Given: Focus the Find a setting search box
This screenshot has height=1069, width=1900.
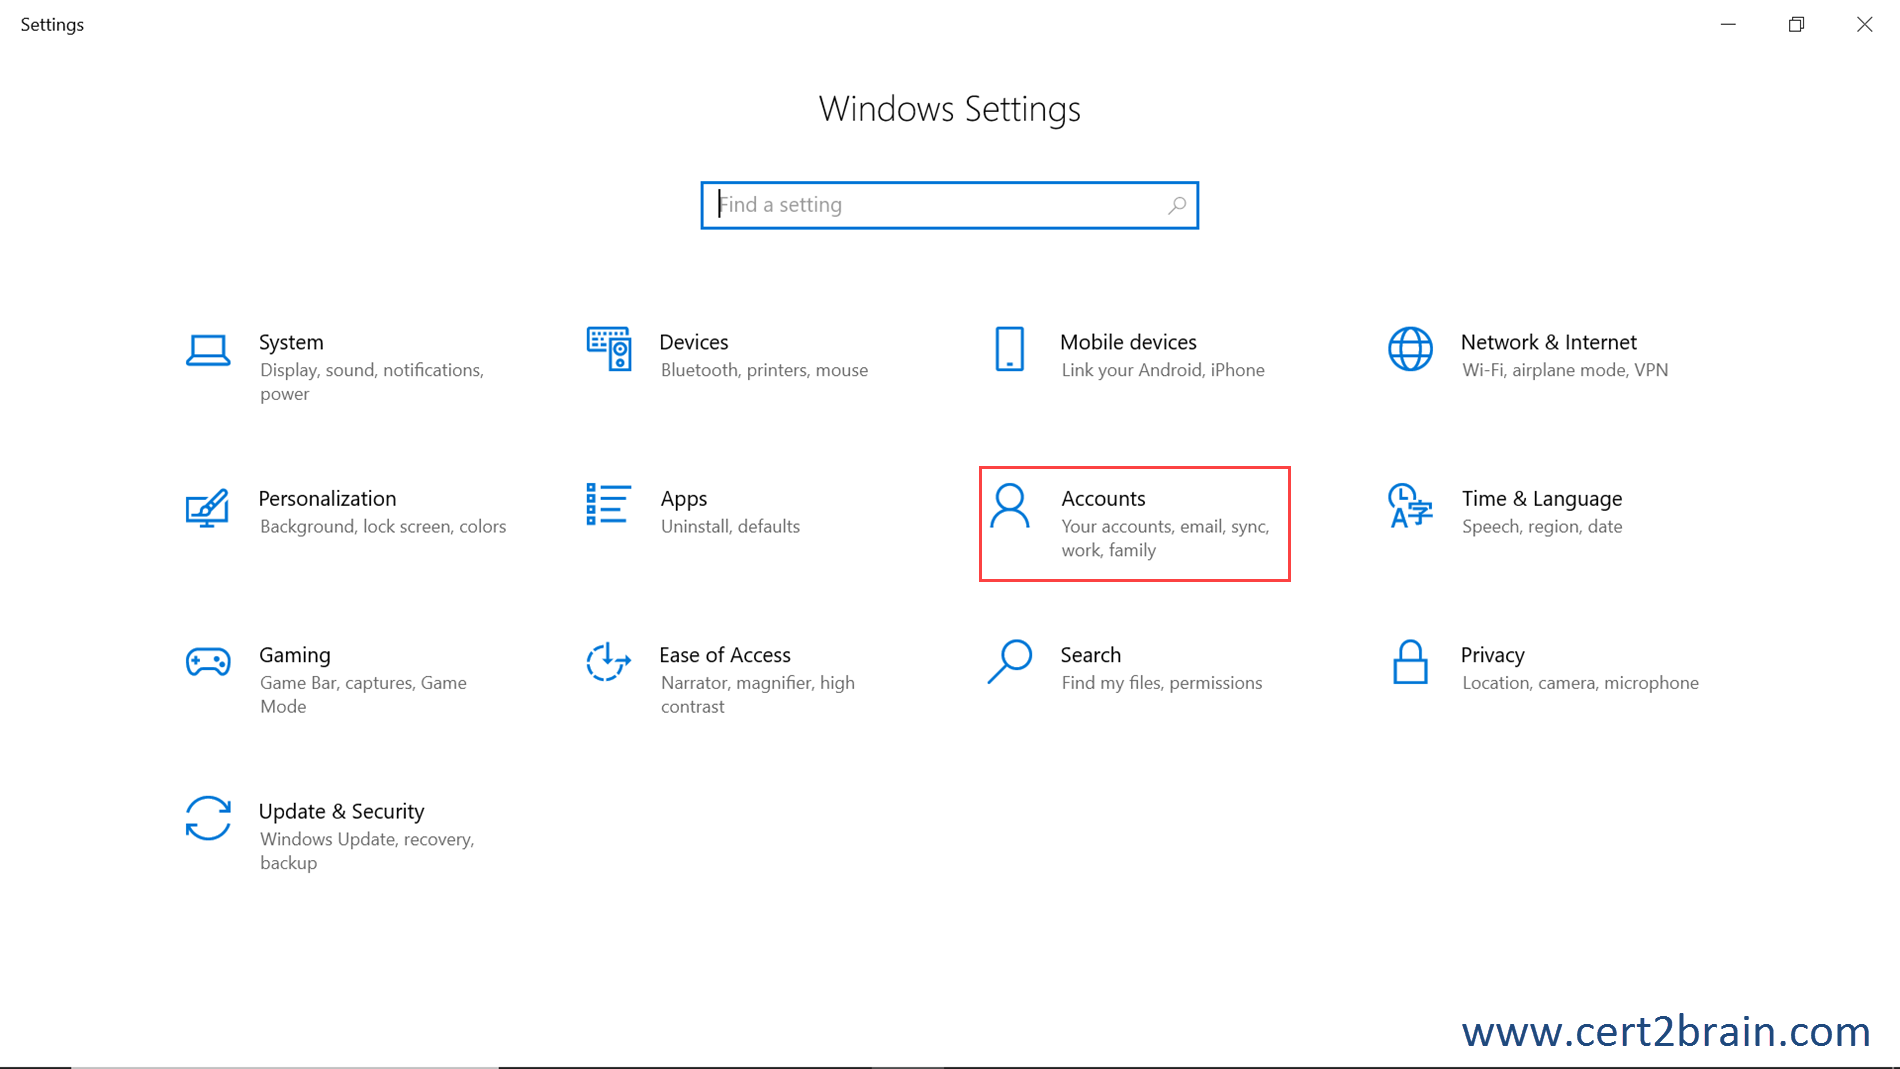Looking at the screenshot, I should (x=949, y=205).
